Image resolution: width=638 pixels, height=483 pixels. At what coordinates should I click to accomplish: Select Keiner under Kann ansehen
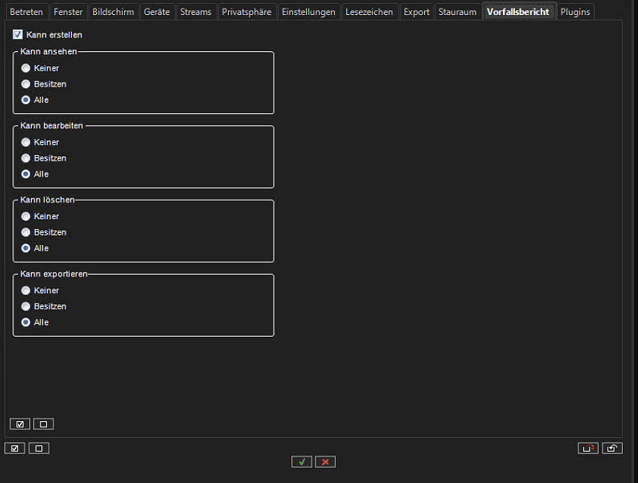[26, 68]
